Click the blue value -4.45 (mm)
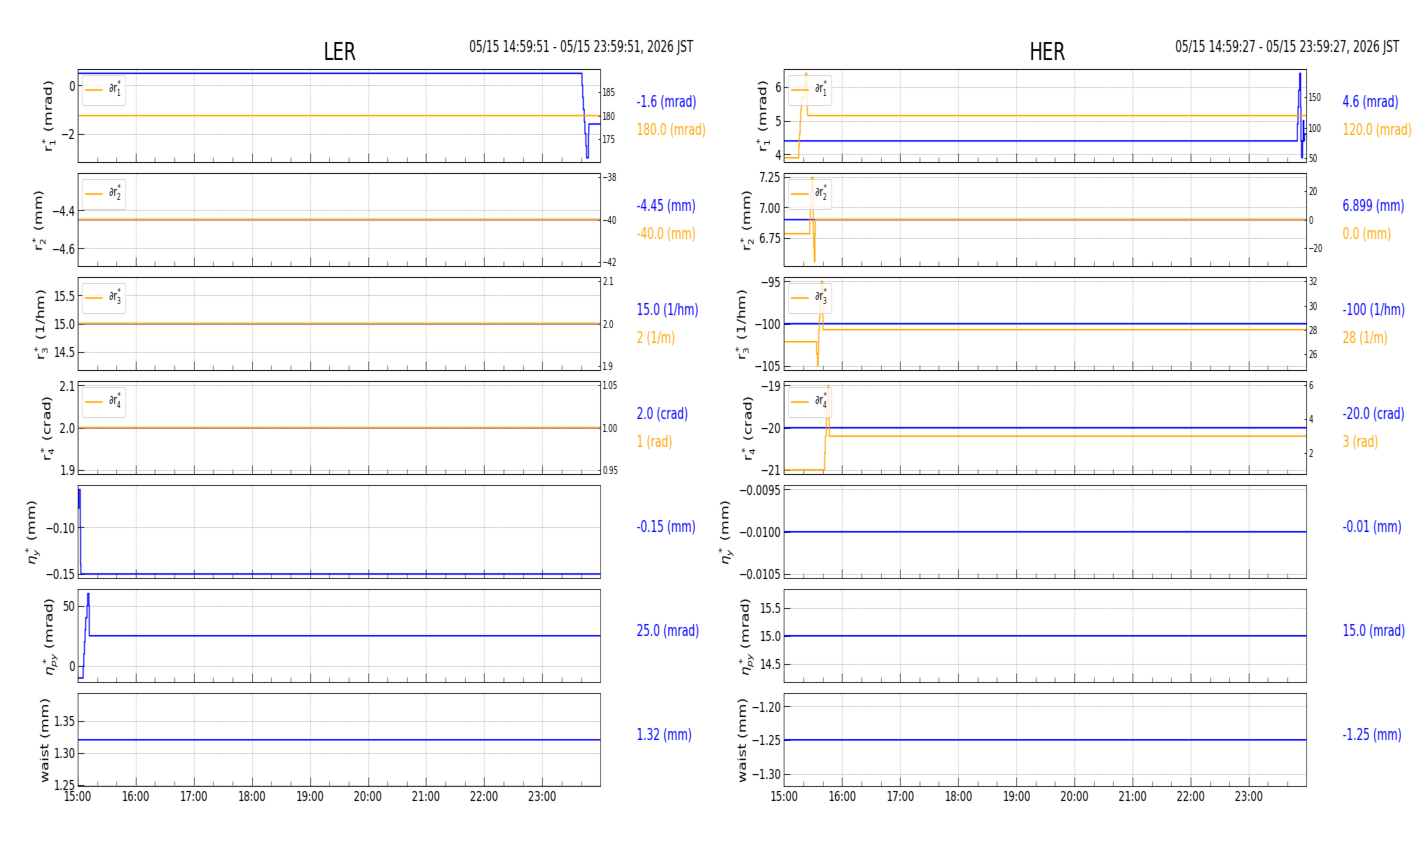This screenshot has height=864, width=1412. point(666,206)
